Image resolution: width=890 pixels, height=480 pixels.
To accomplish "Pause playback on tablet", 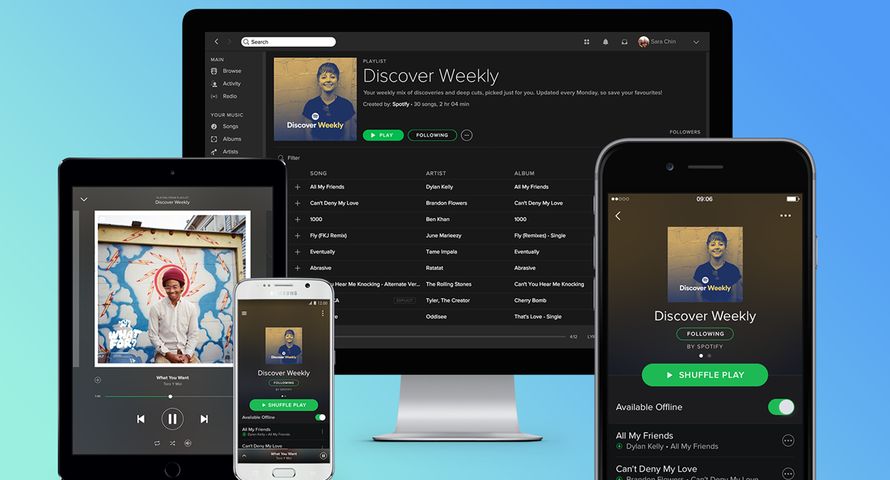I will click(172, 419).
